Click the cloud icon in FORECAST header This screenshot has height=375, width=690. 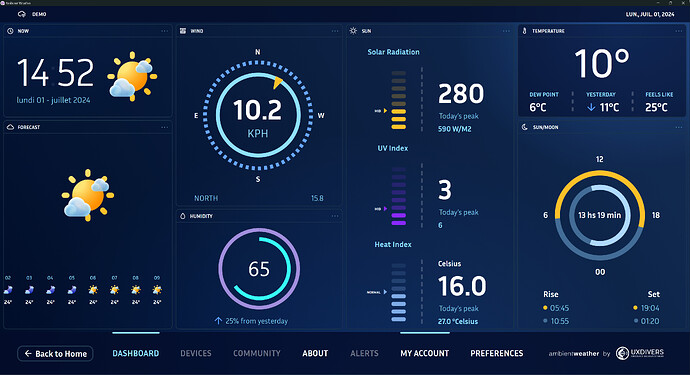[10, 127]
